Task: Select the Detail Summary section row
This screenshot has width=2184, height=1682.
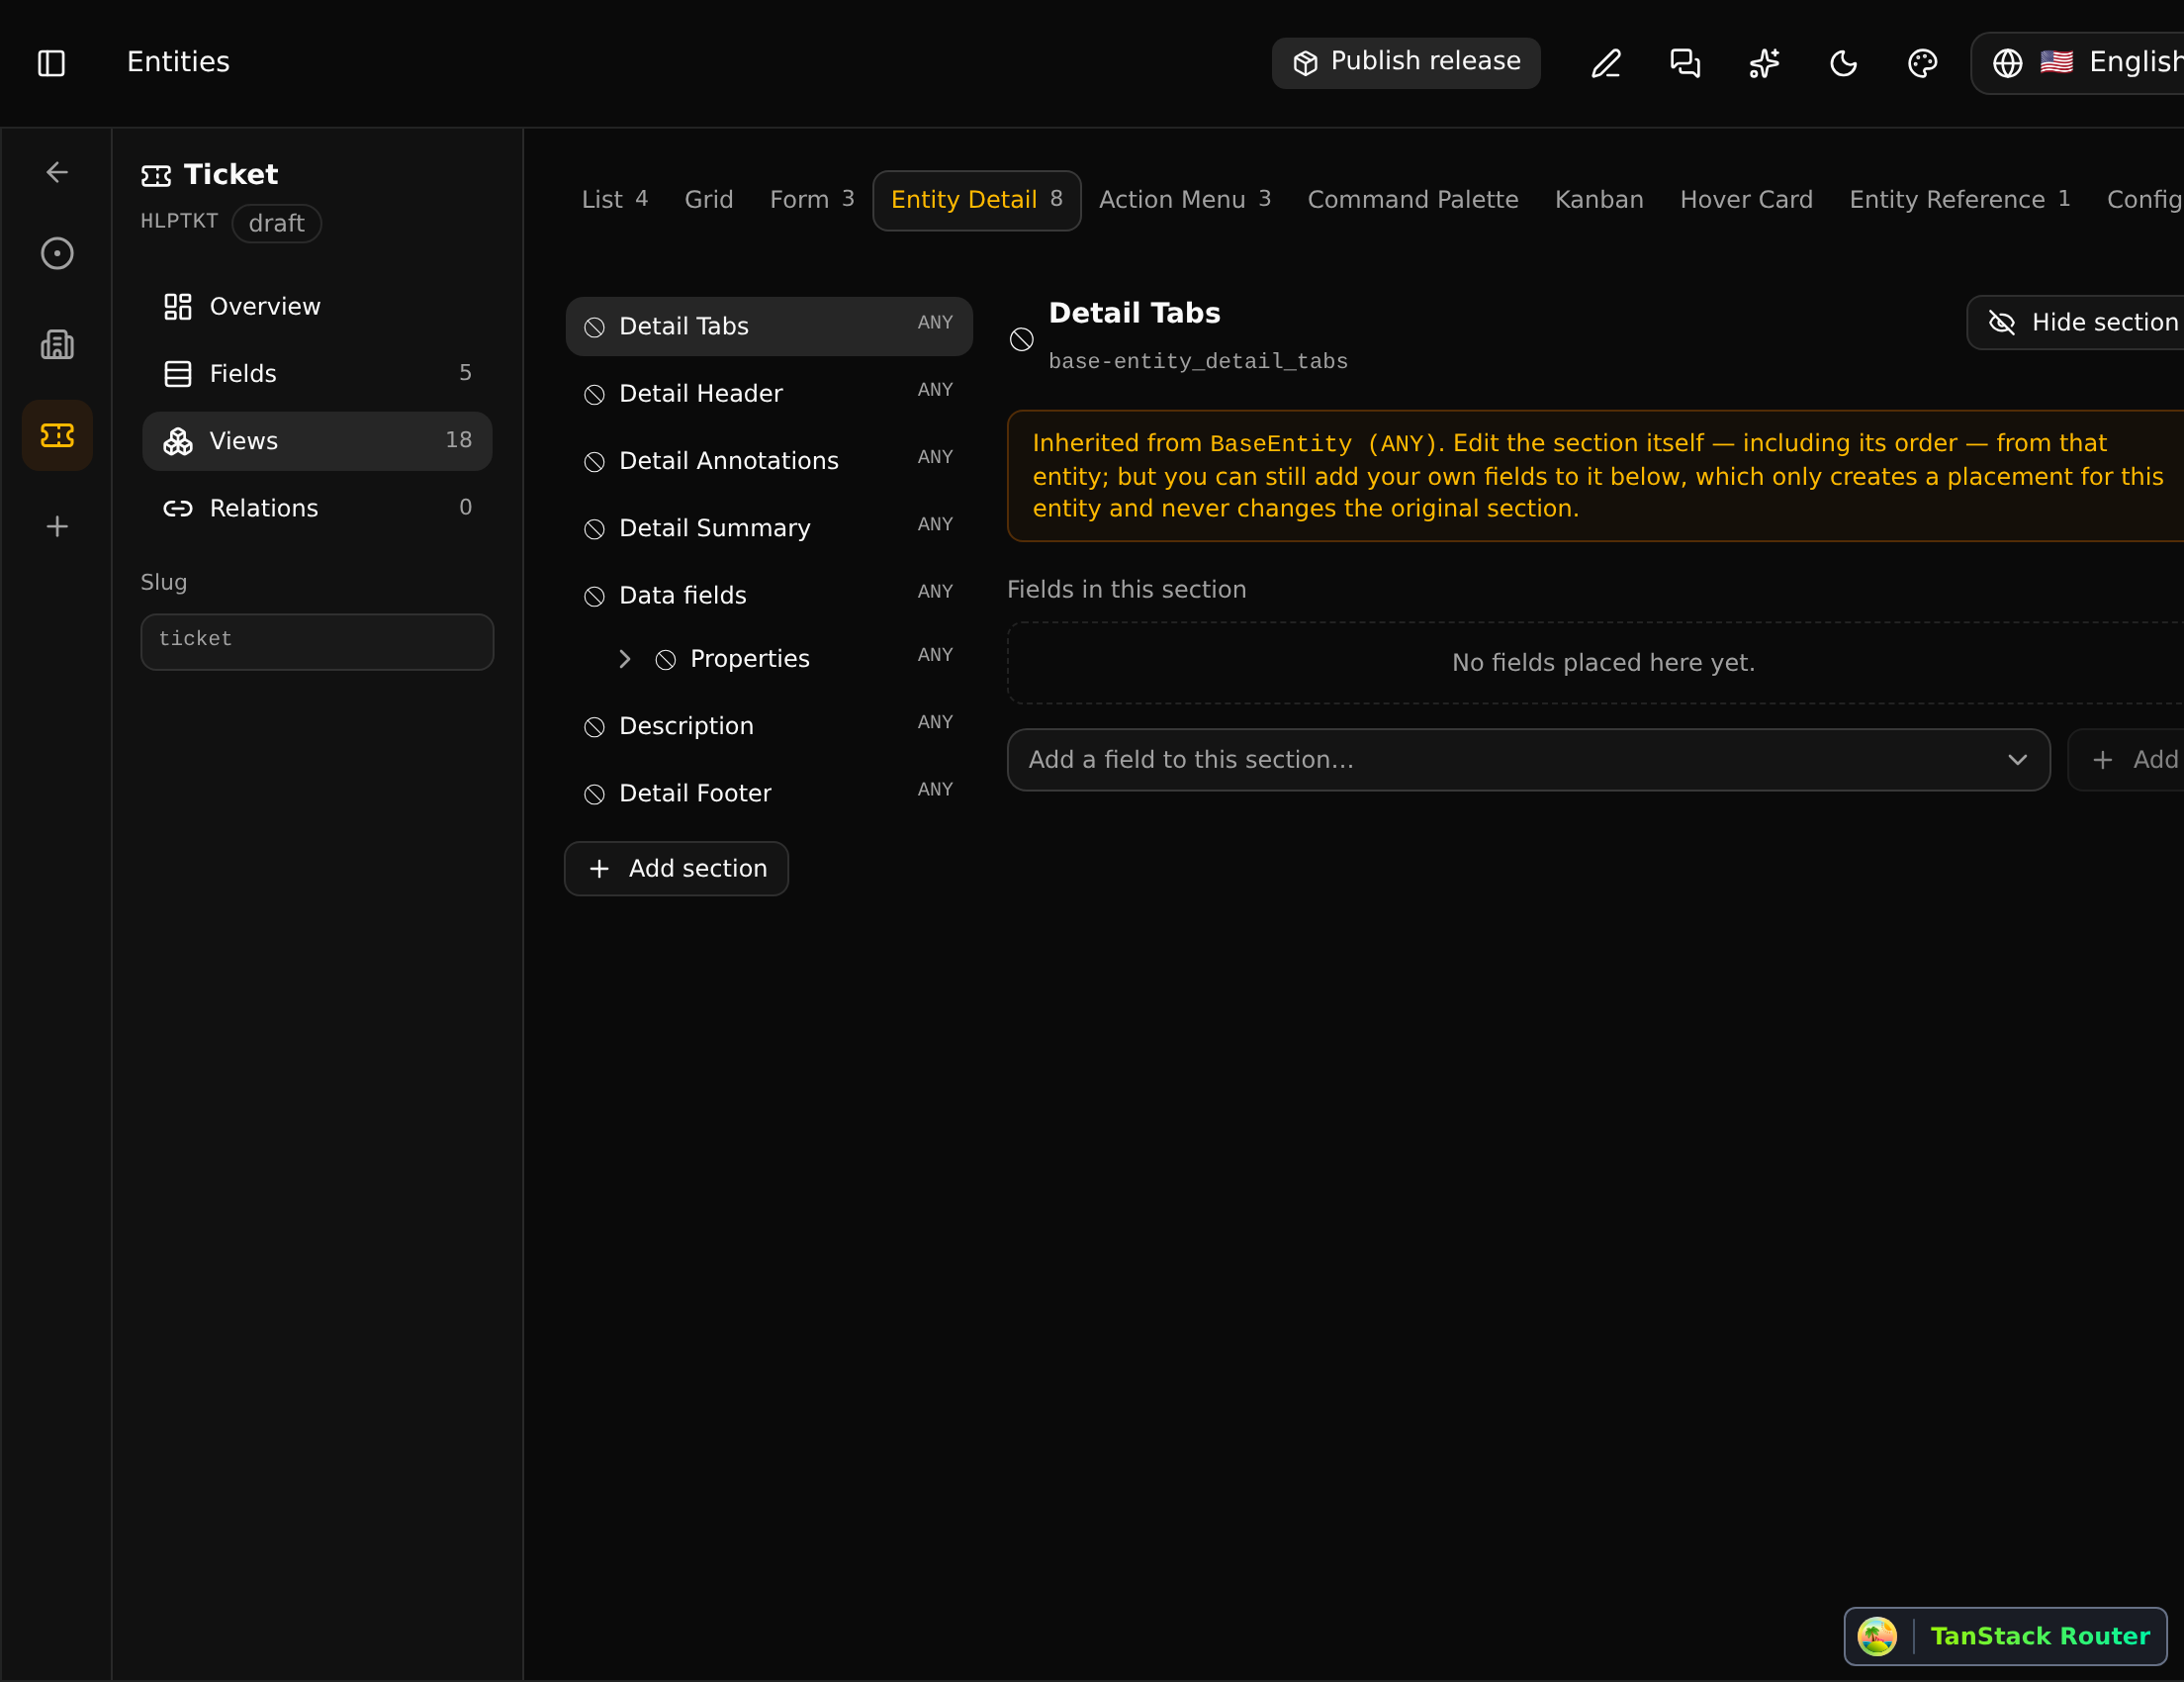Action: pyautogui.click(x=769, y=527)
